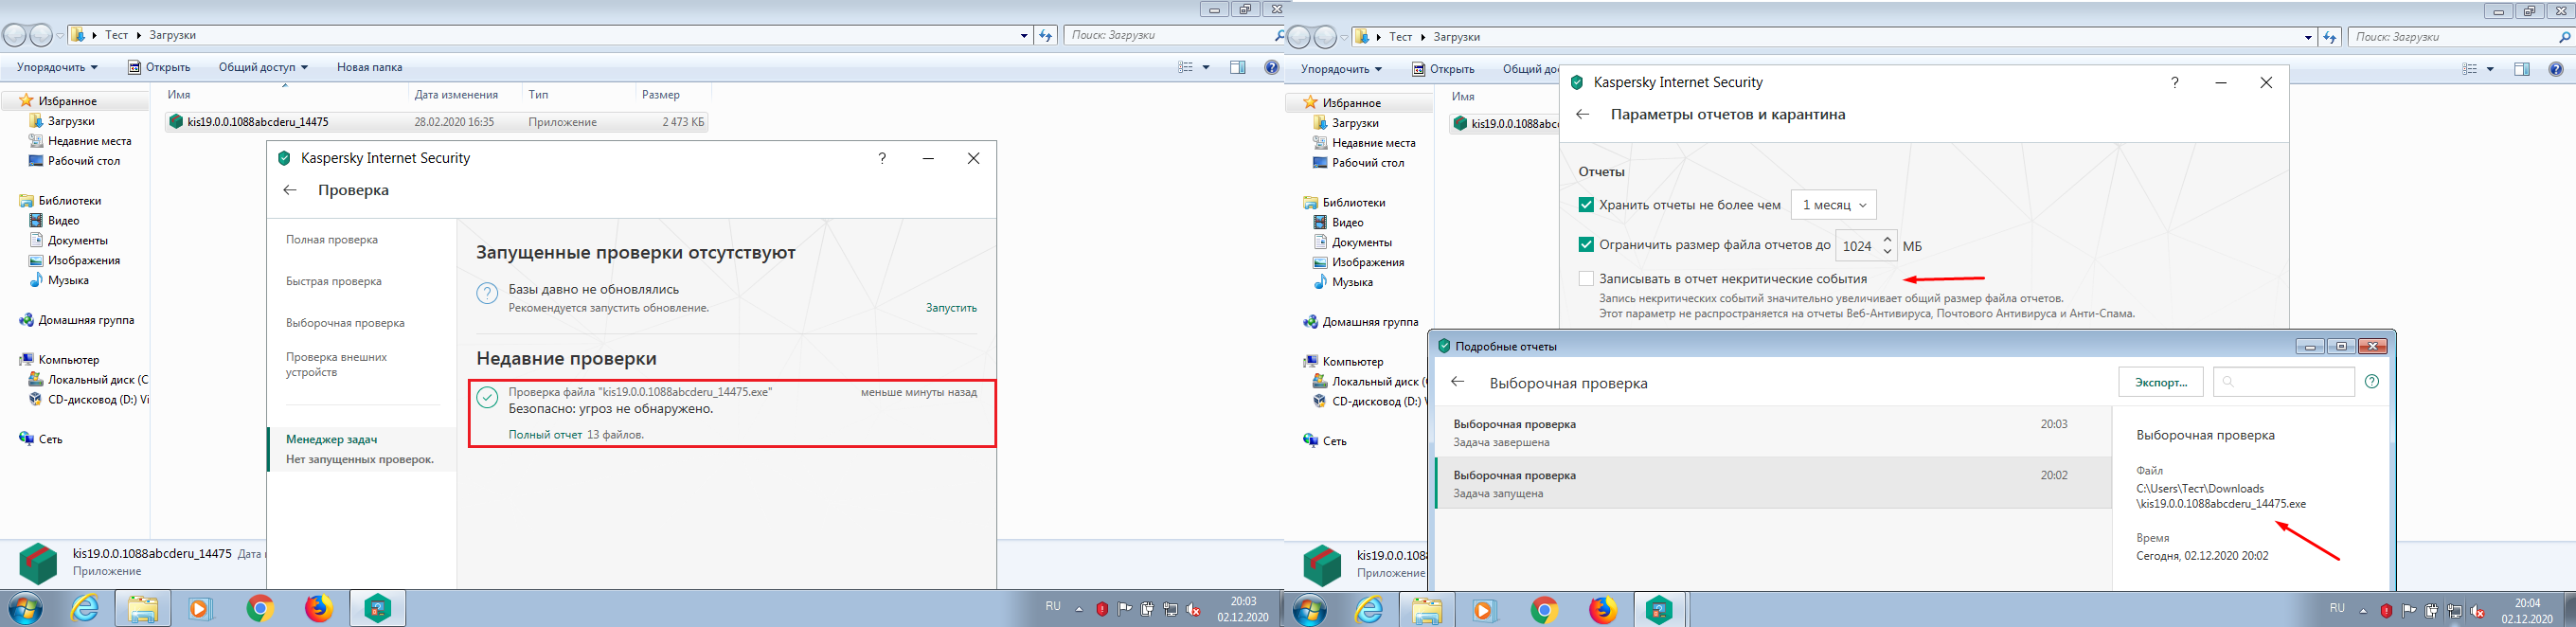The image size is (2576, 627).
Task: Launch the media player in the 20:03 taskbar
Action: 201,608
